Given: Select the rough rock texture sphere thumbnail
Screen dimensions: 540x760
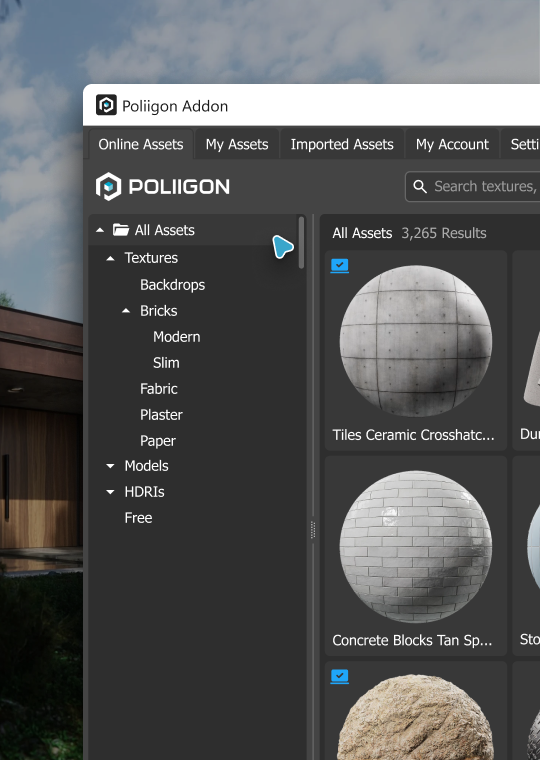Looking at the screenshot, I should tap(416, 717).
